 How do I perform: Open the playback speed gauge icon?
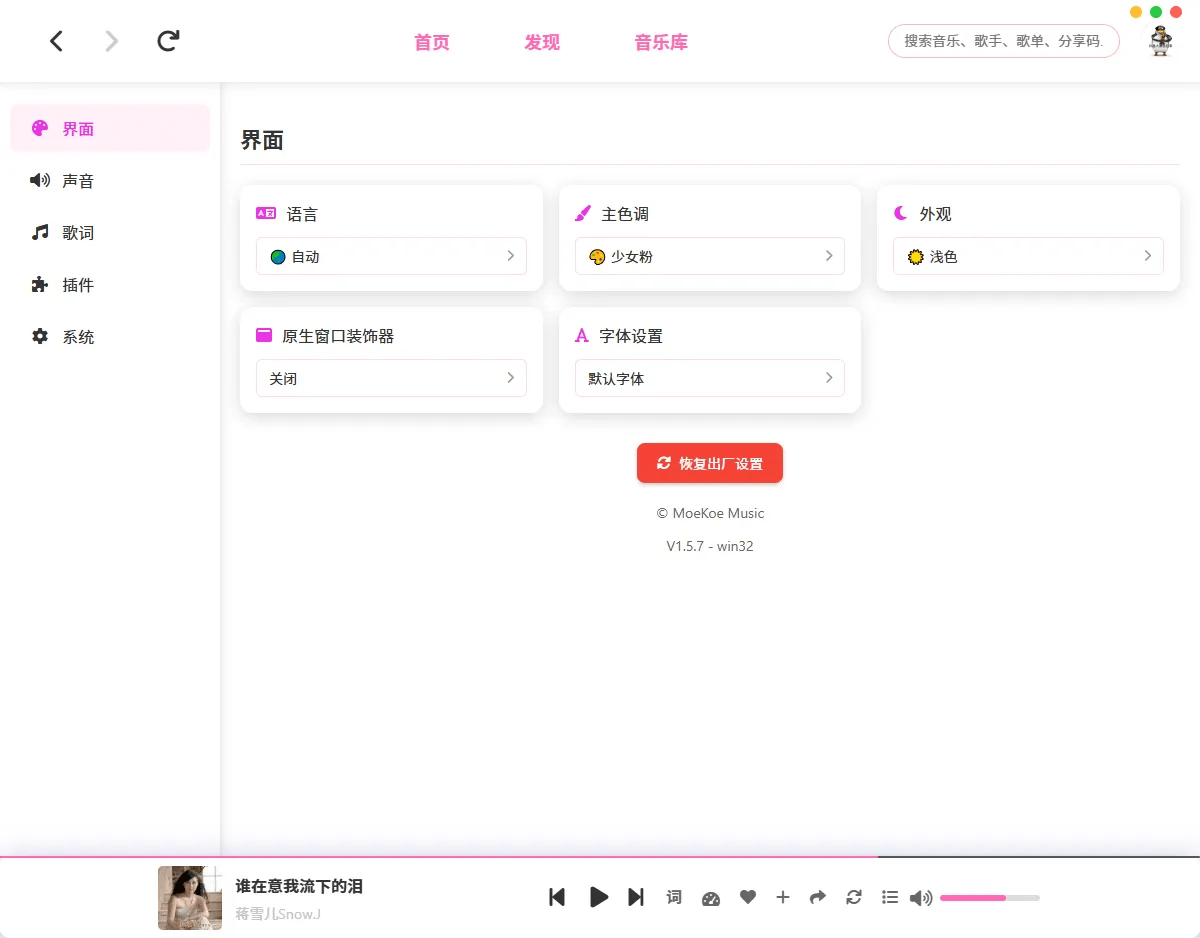pos(711,898)
